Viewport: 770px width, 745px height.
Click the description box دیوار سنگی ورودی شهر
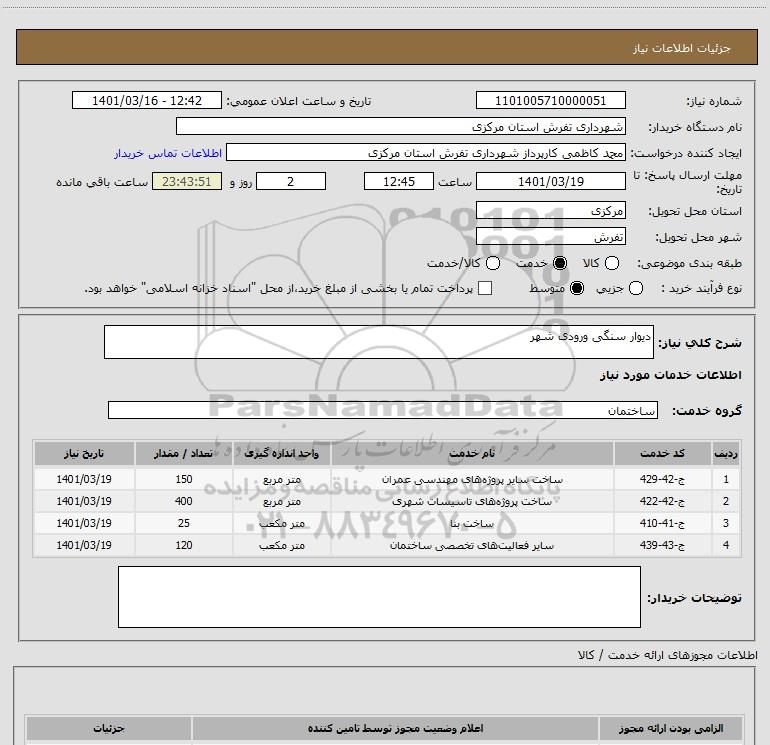pyautogui.click(x=379, y=342)
